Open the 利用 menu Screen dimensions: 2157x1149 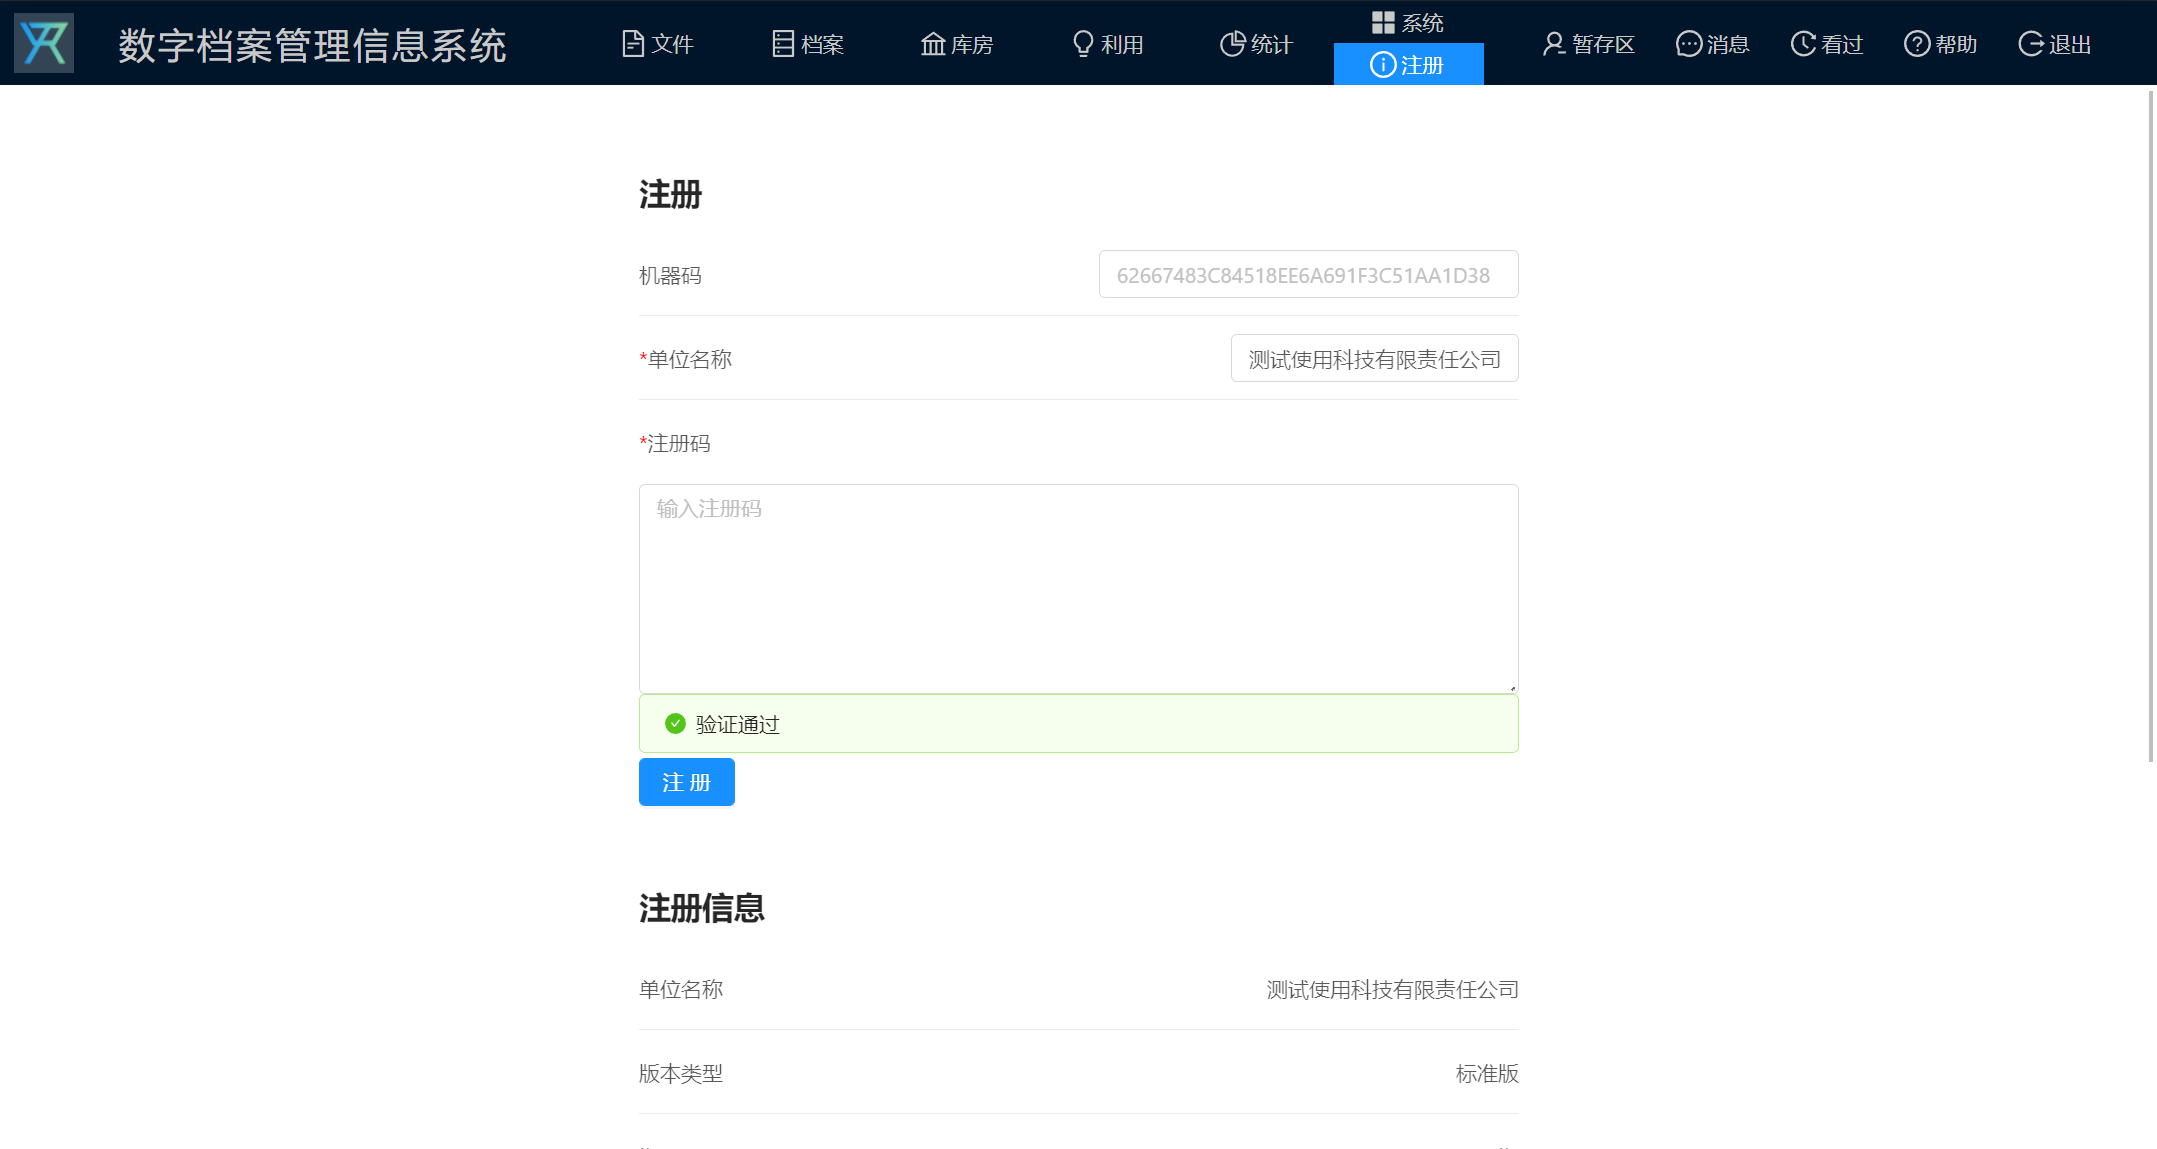pos(1108,44)
